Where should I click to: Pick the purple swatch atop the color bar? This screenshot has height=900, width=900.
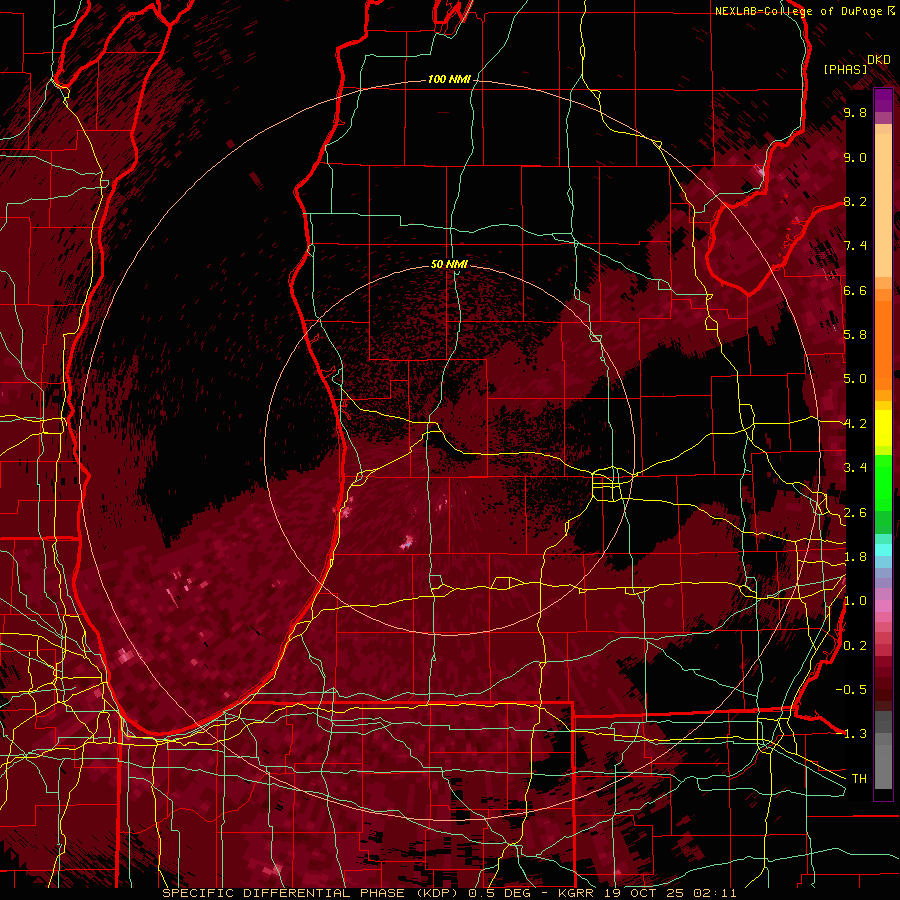coord(883,100)
